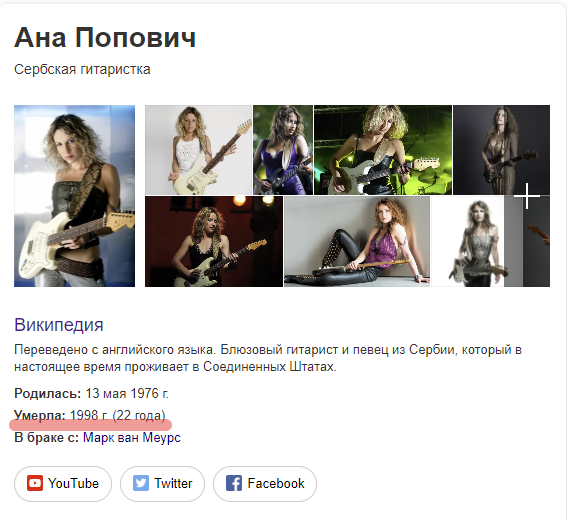Open green-lit stage performance photo
The width and height of the screenshot is (567, 520).
click(x=383, y=150)
